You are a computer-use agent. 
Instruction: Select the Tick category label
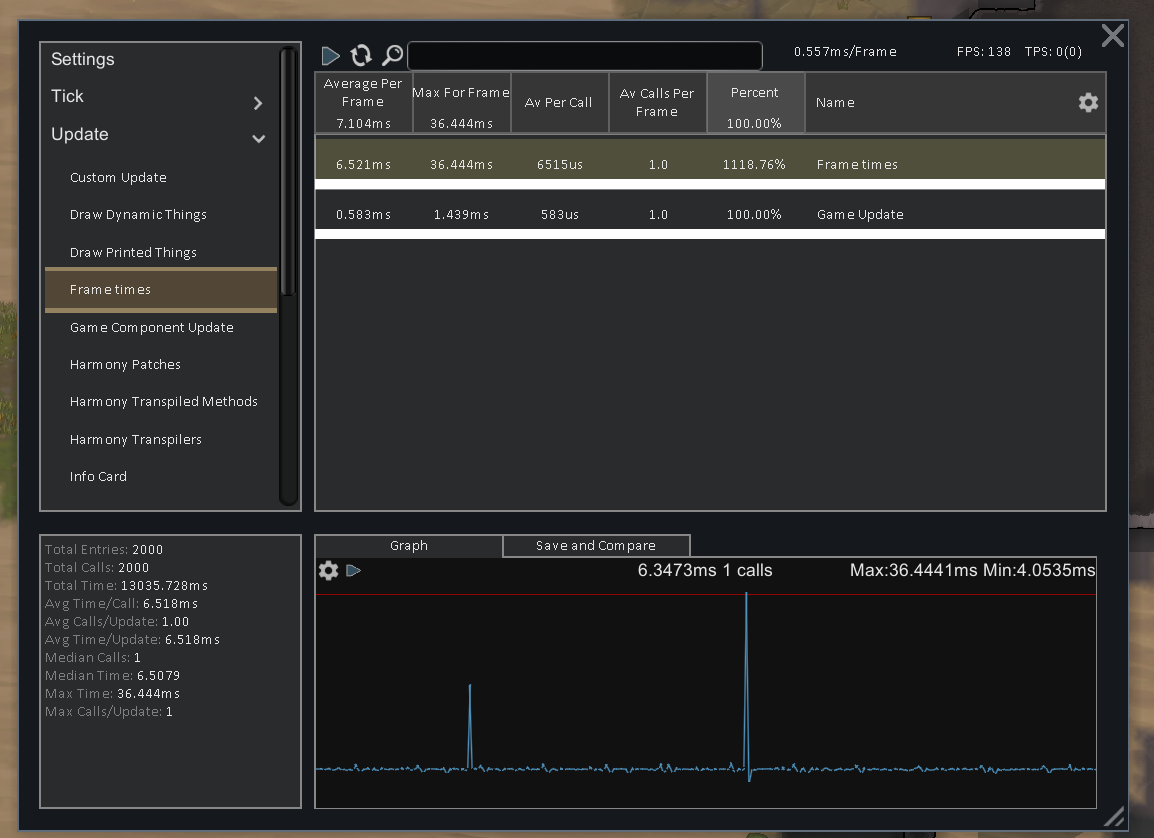[x=67, y=96]
